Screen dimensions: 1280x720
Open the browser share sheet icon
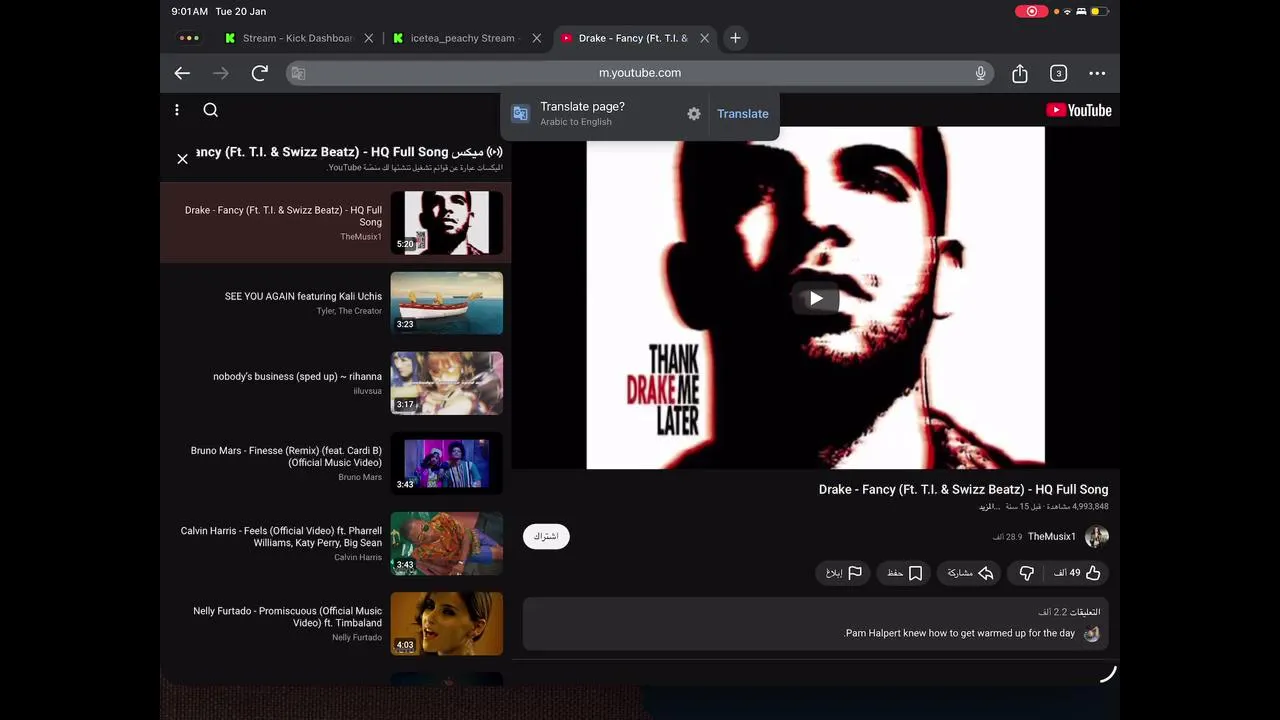point(1020,73)
